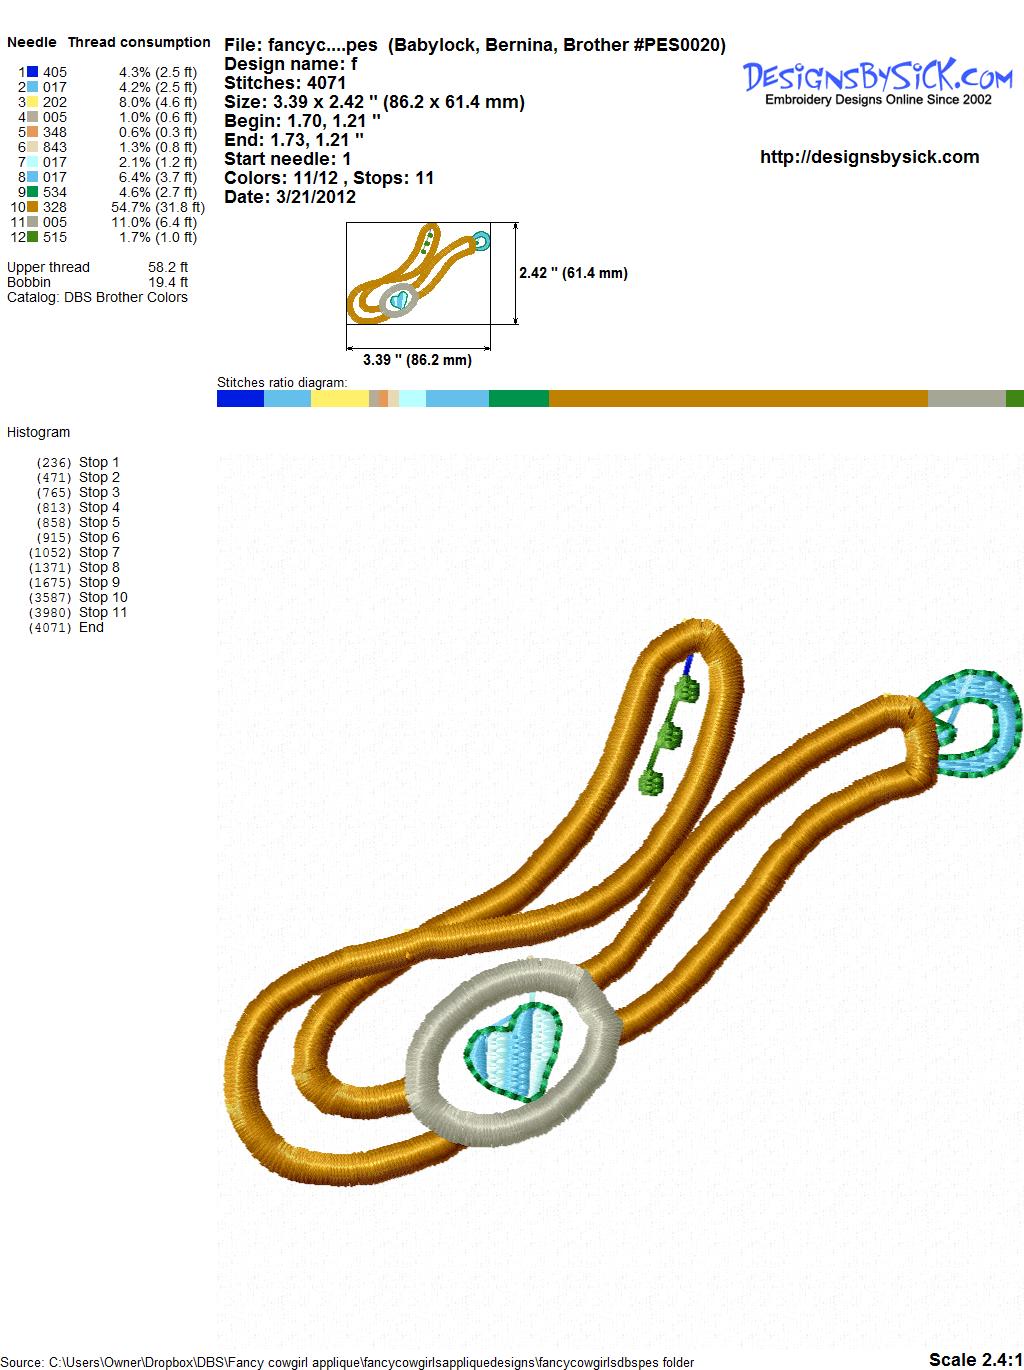Select Stop 1 in the histogram

pyautogui.click(x=98, y=462)
